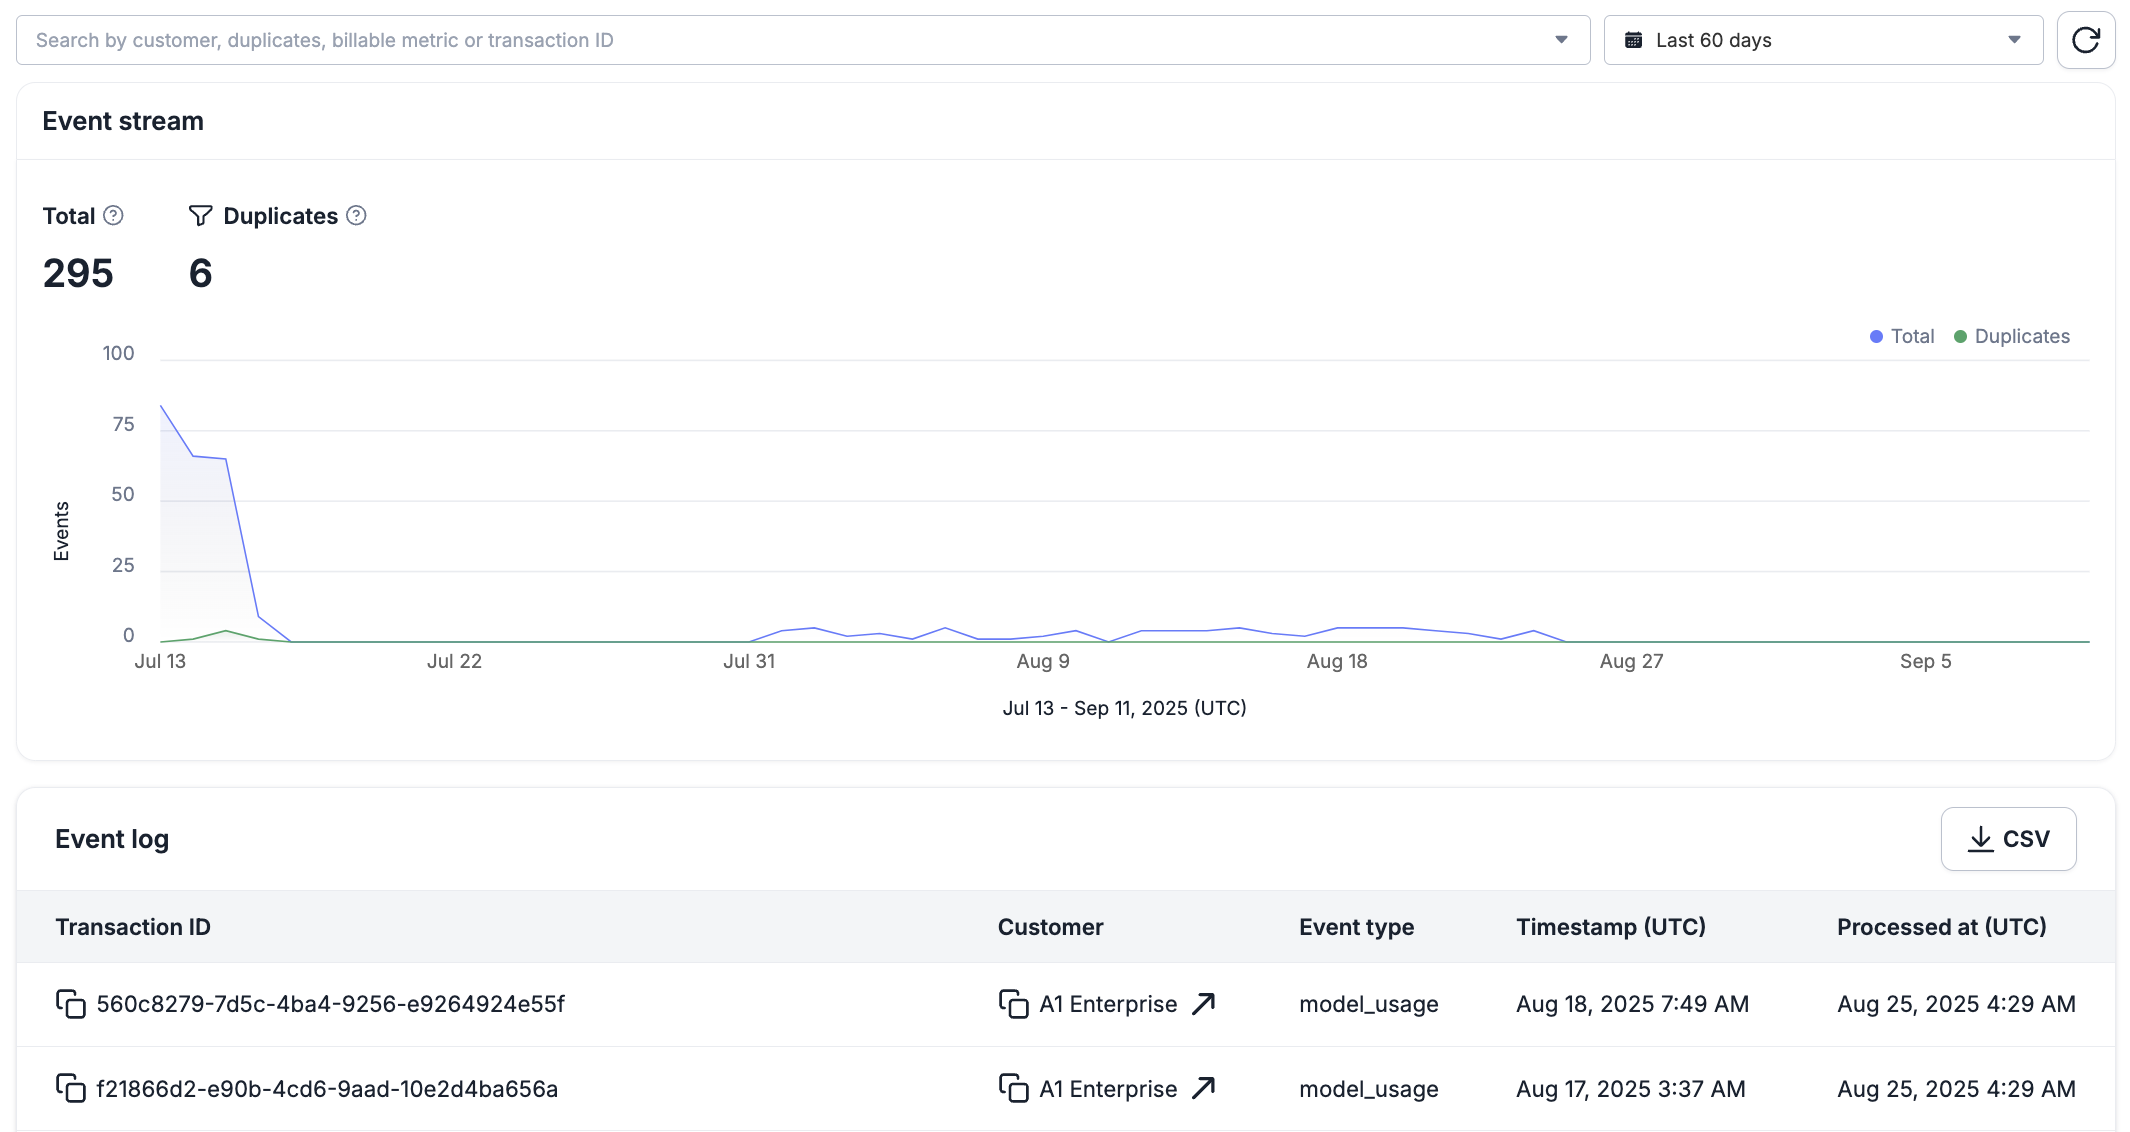2130x1132 pixels.
Task: Copy A1 Enterprise customer in second row
Action: pyautogui.click(x=1013, y=1088)
